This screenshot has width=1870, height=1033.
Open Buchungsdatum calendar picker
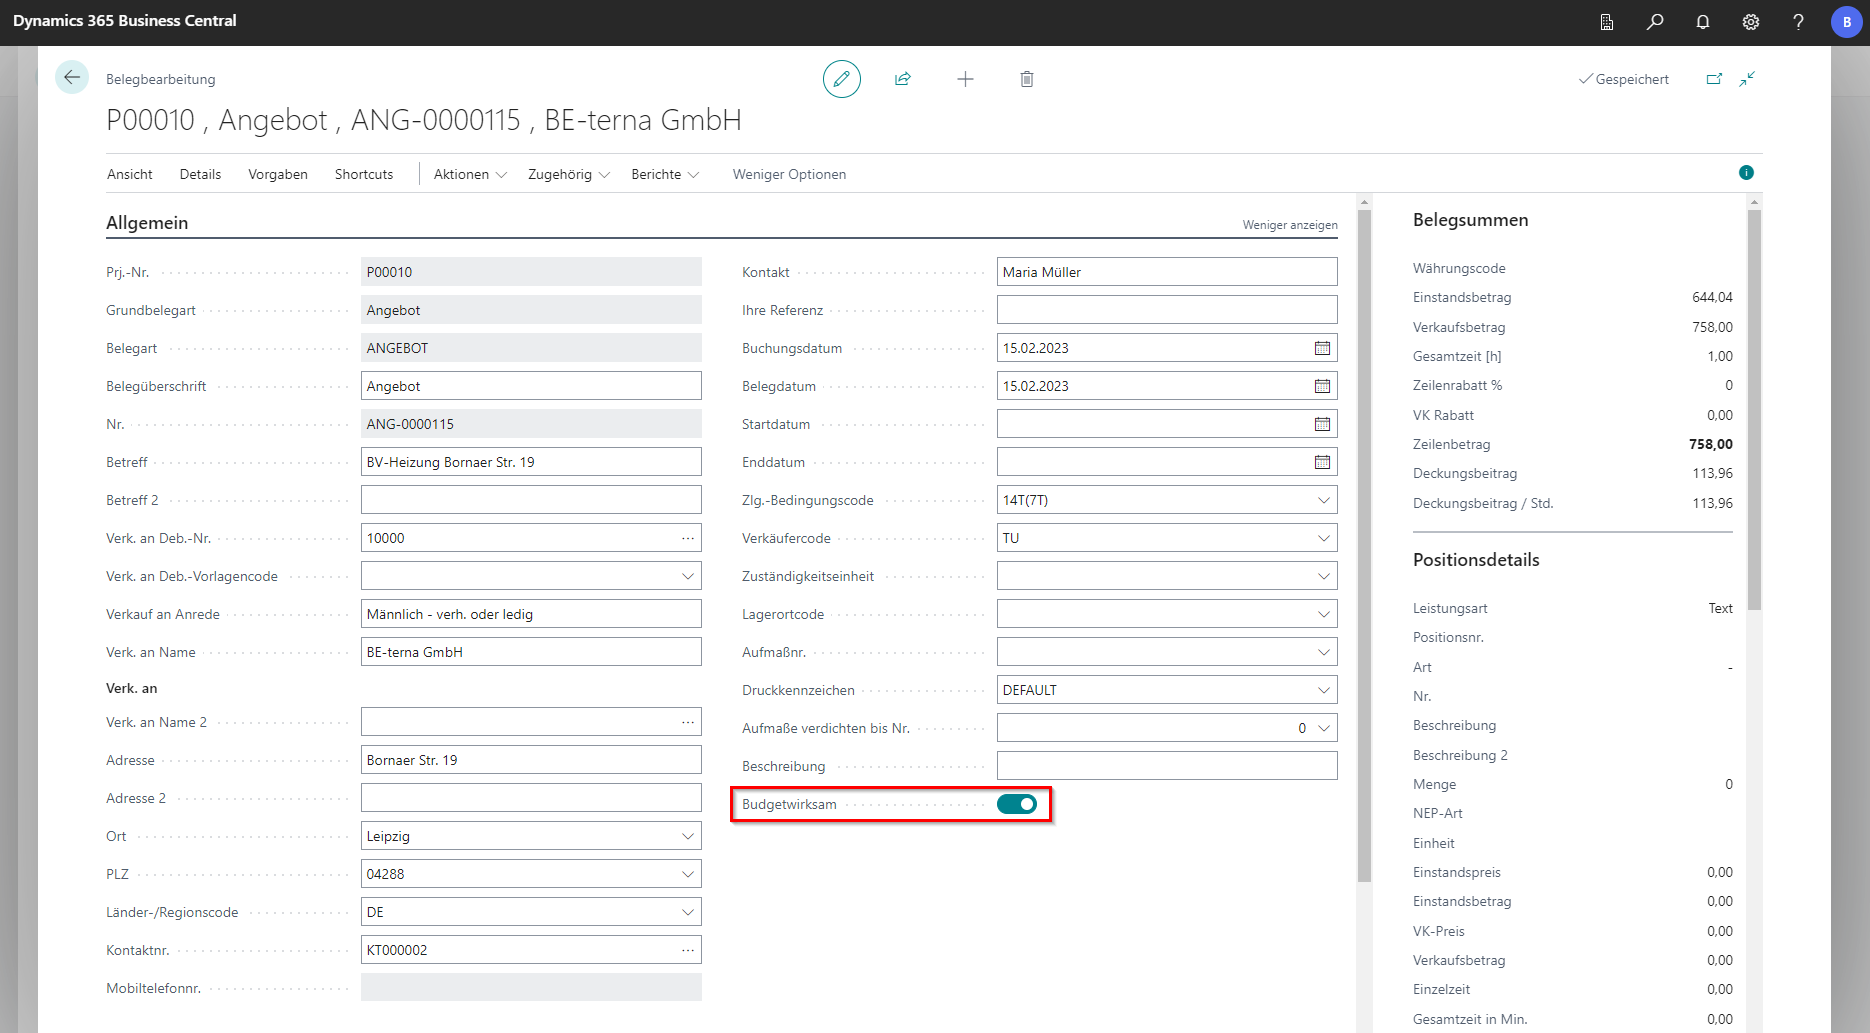[x=1322, y=348]
